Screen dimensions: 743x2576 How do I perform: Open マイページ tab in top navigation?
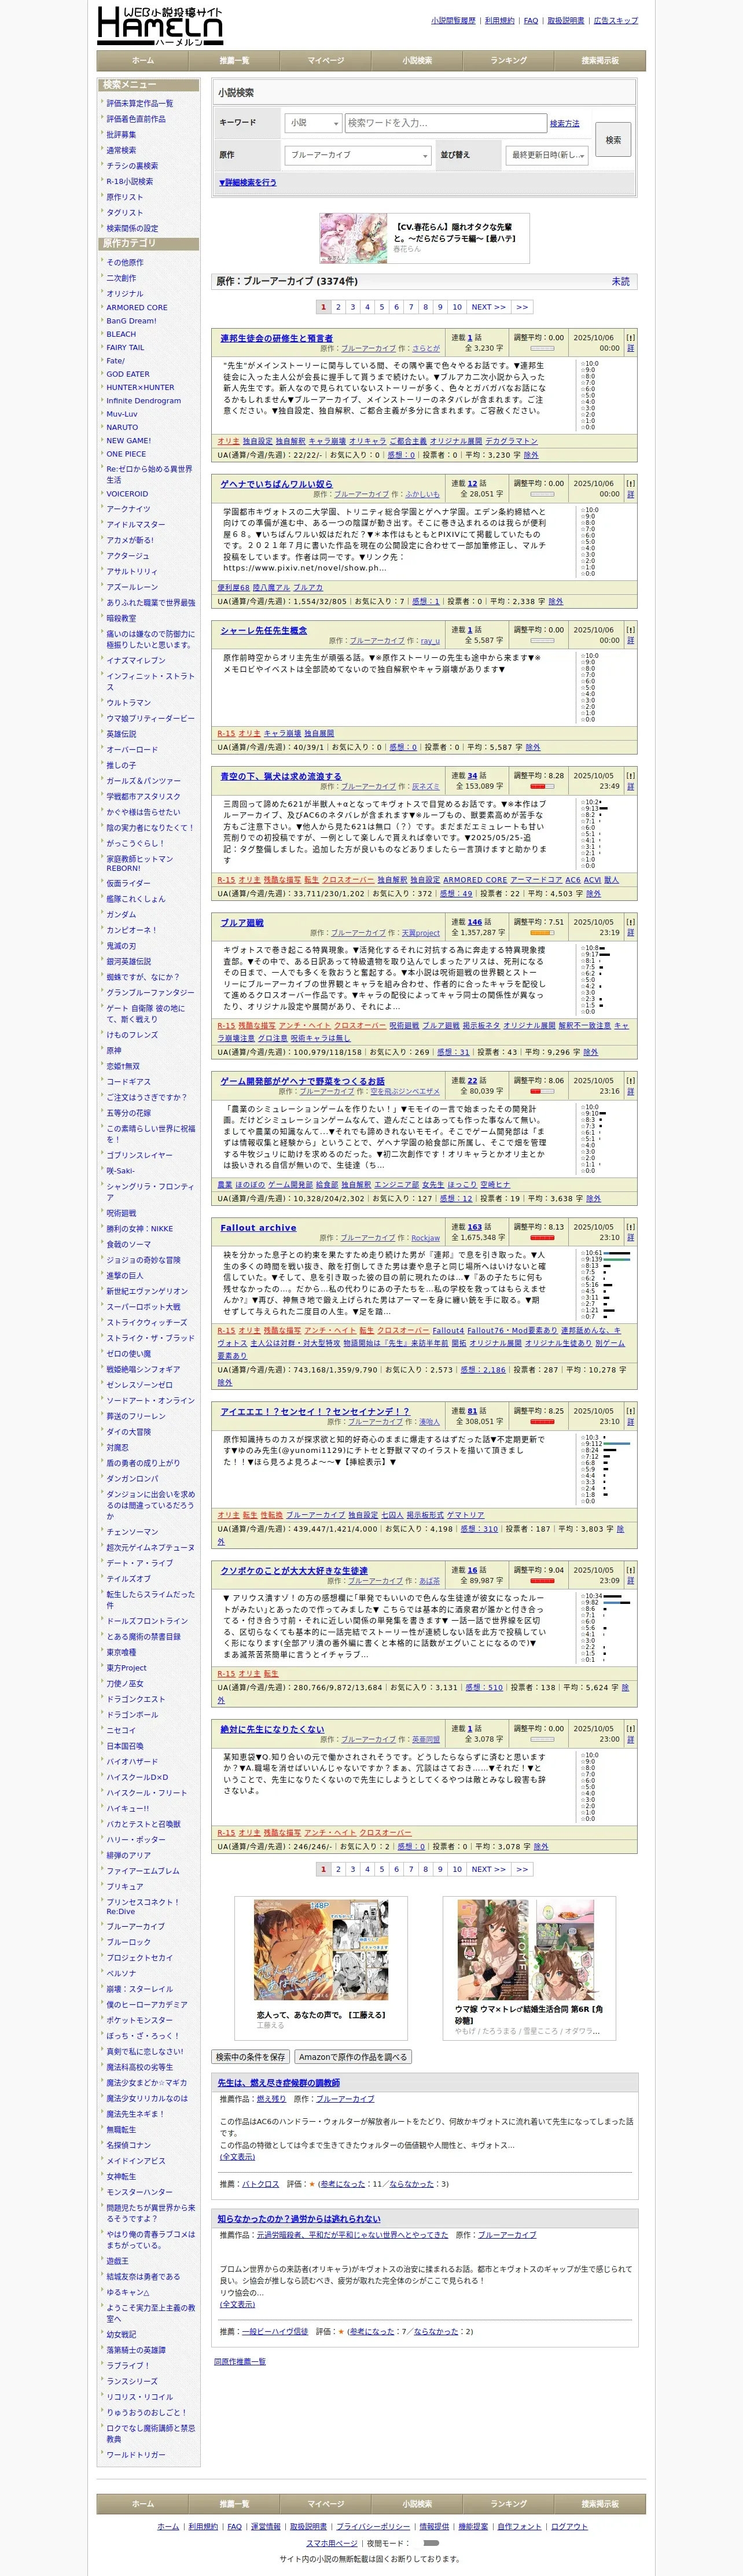pos(326,61)
